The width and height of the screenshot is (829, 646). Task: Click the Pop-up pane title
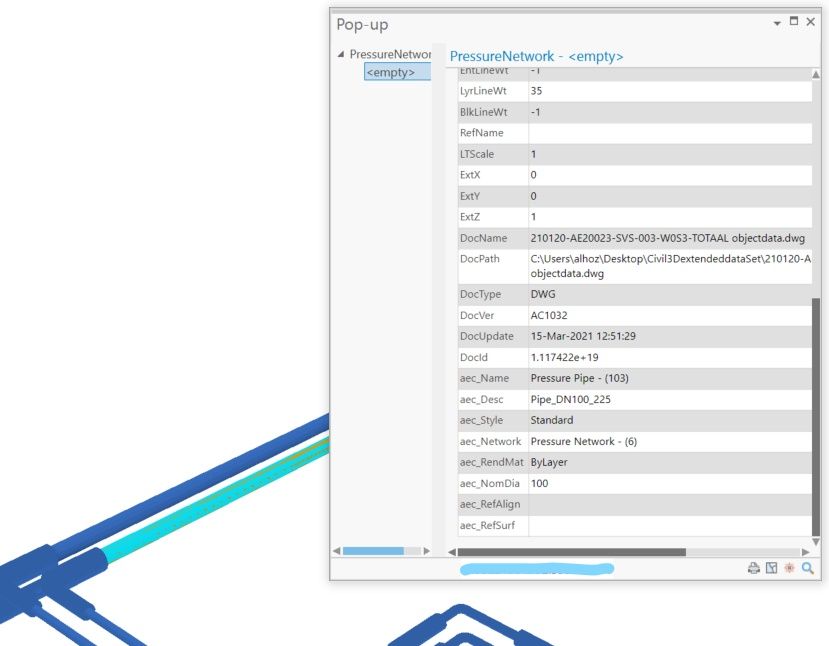(362, 25)
